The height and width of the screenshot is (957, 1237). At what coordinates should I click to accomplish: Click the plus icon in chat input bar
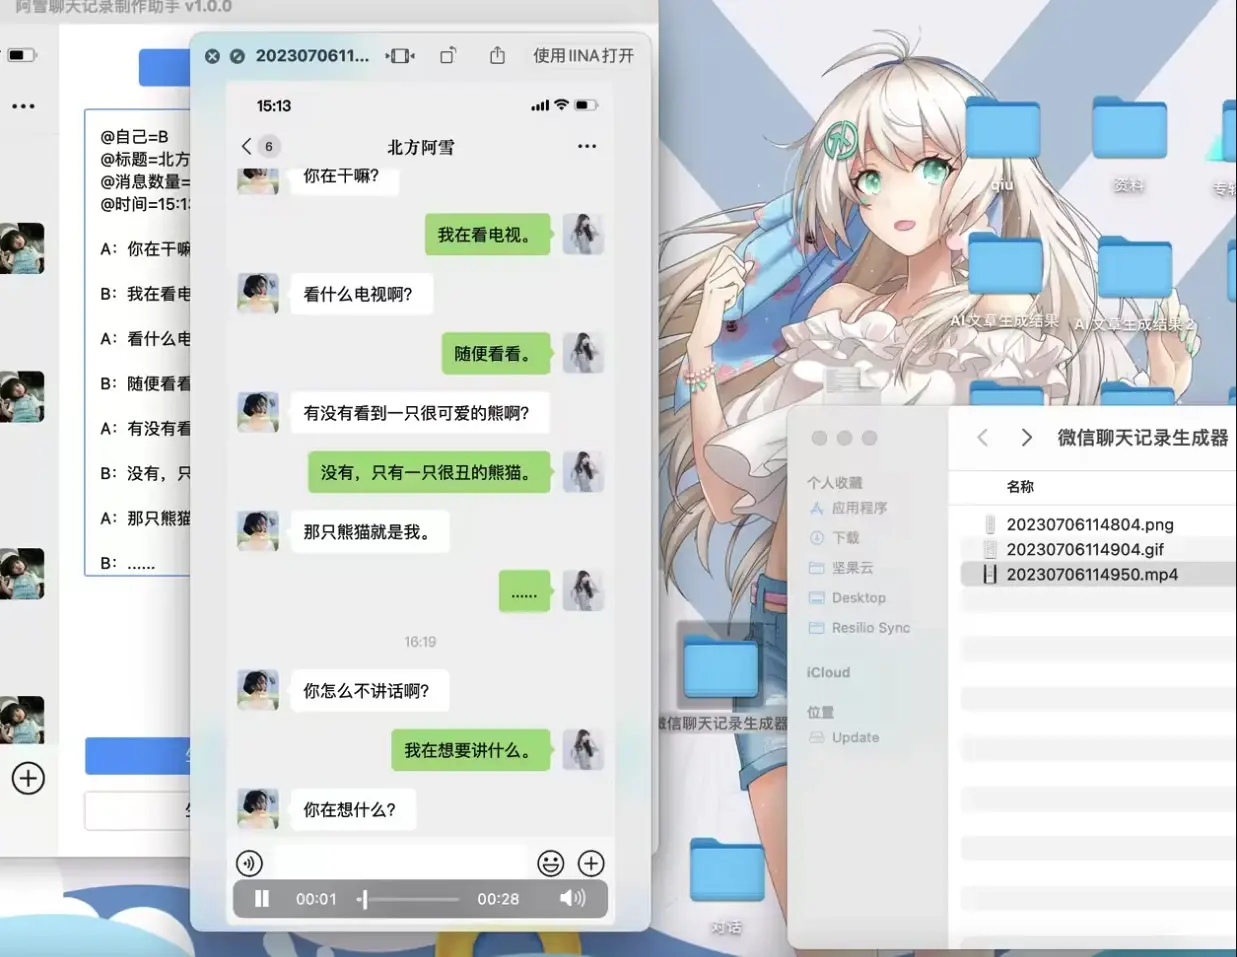tap(591, 863)
